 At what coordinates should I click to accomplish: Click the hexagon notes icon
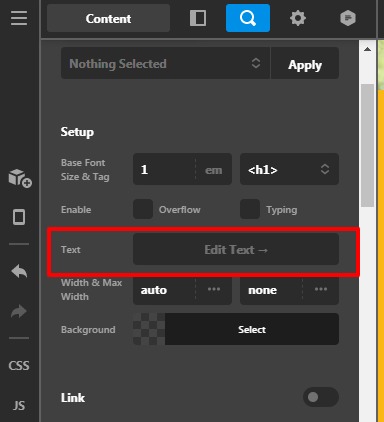348,18
